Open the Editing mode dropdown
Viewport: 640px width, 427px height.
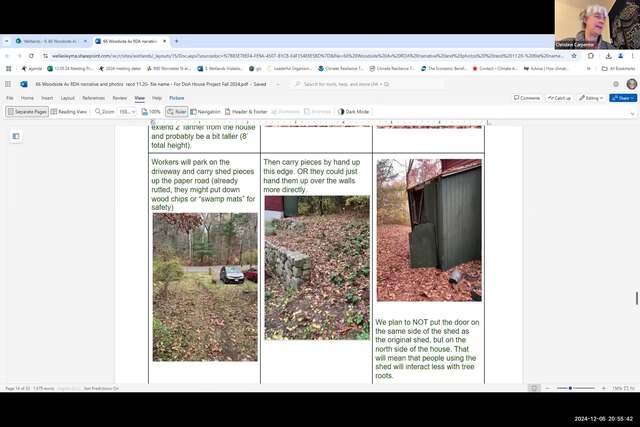[592, 98]
